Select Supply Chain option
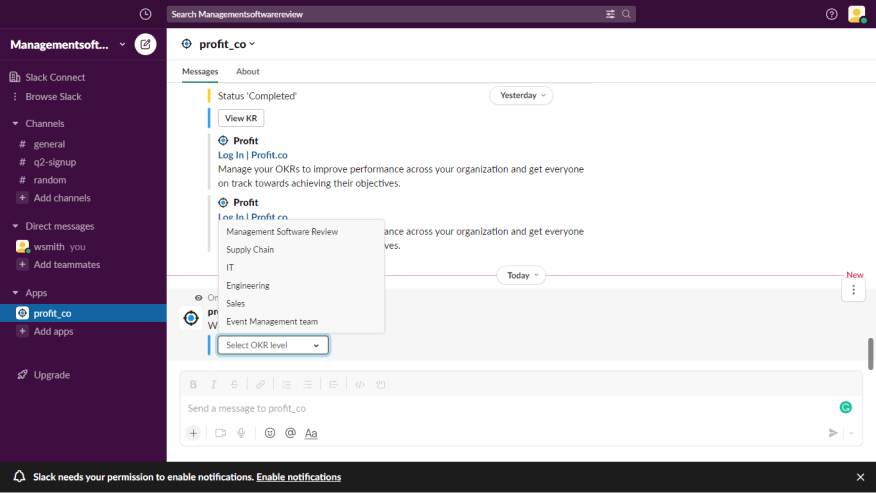This screenshot has height=493, width=876. 301,250
